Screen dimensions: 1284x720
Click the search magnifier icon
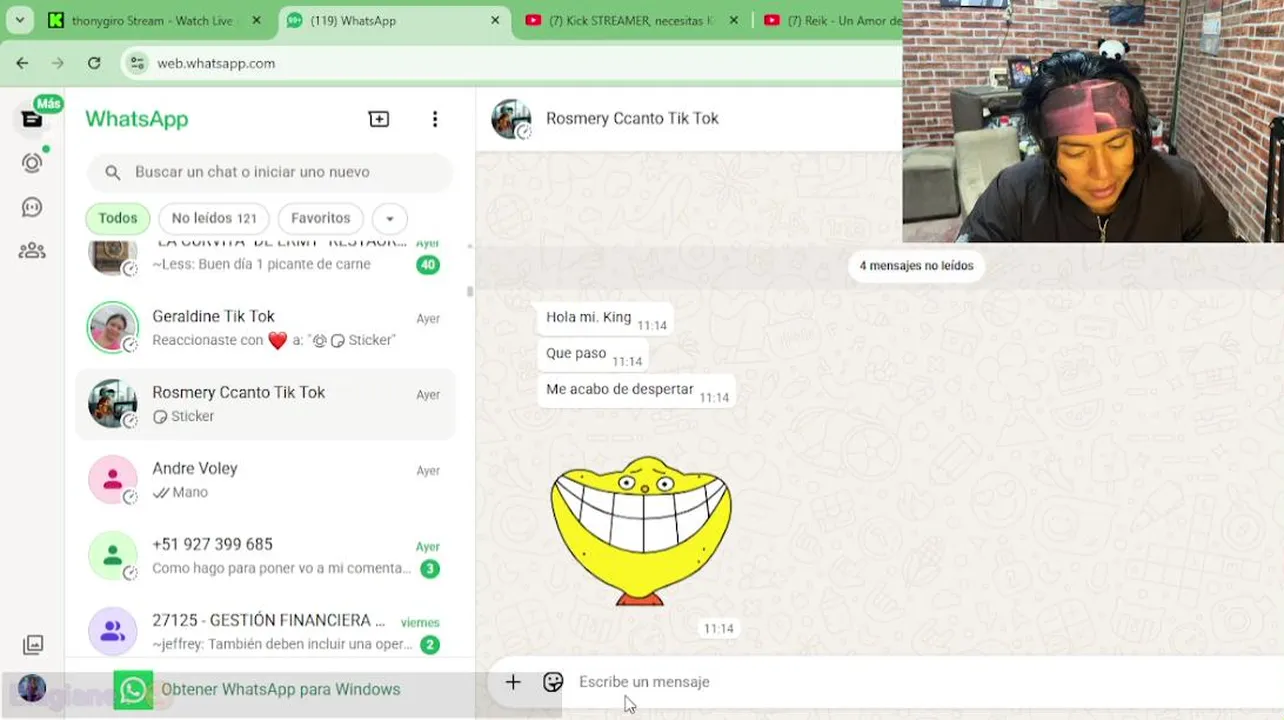113,172
